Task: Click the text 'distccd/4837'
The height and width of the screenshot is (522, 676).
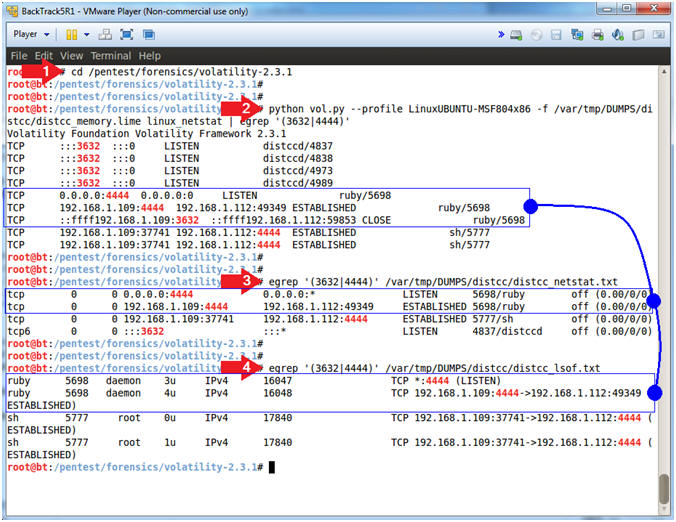Action: tap(298, 146)
